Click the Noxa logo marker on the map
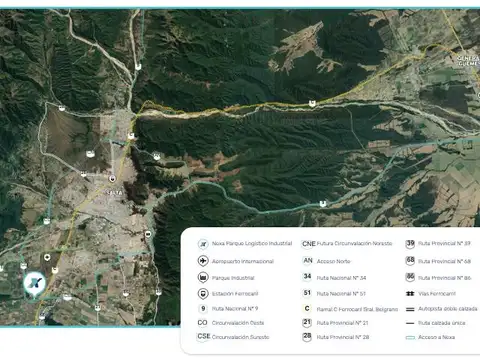 34,283
